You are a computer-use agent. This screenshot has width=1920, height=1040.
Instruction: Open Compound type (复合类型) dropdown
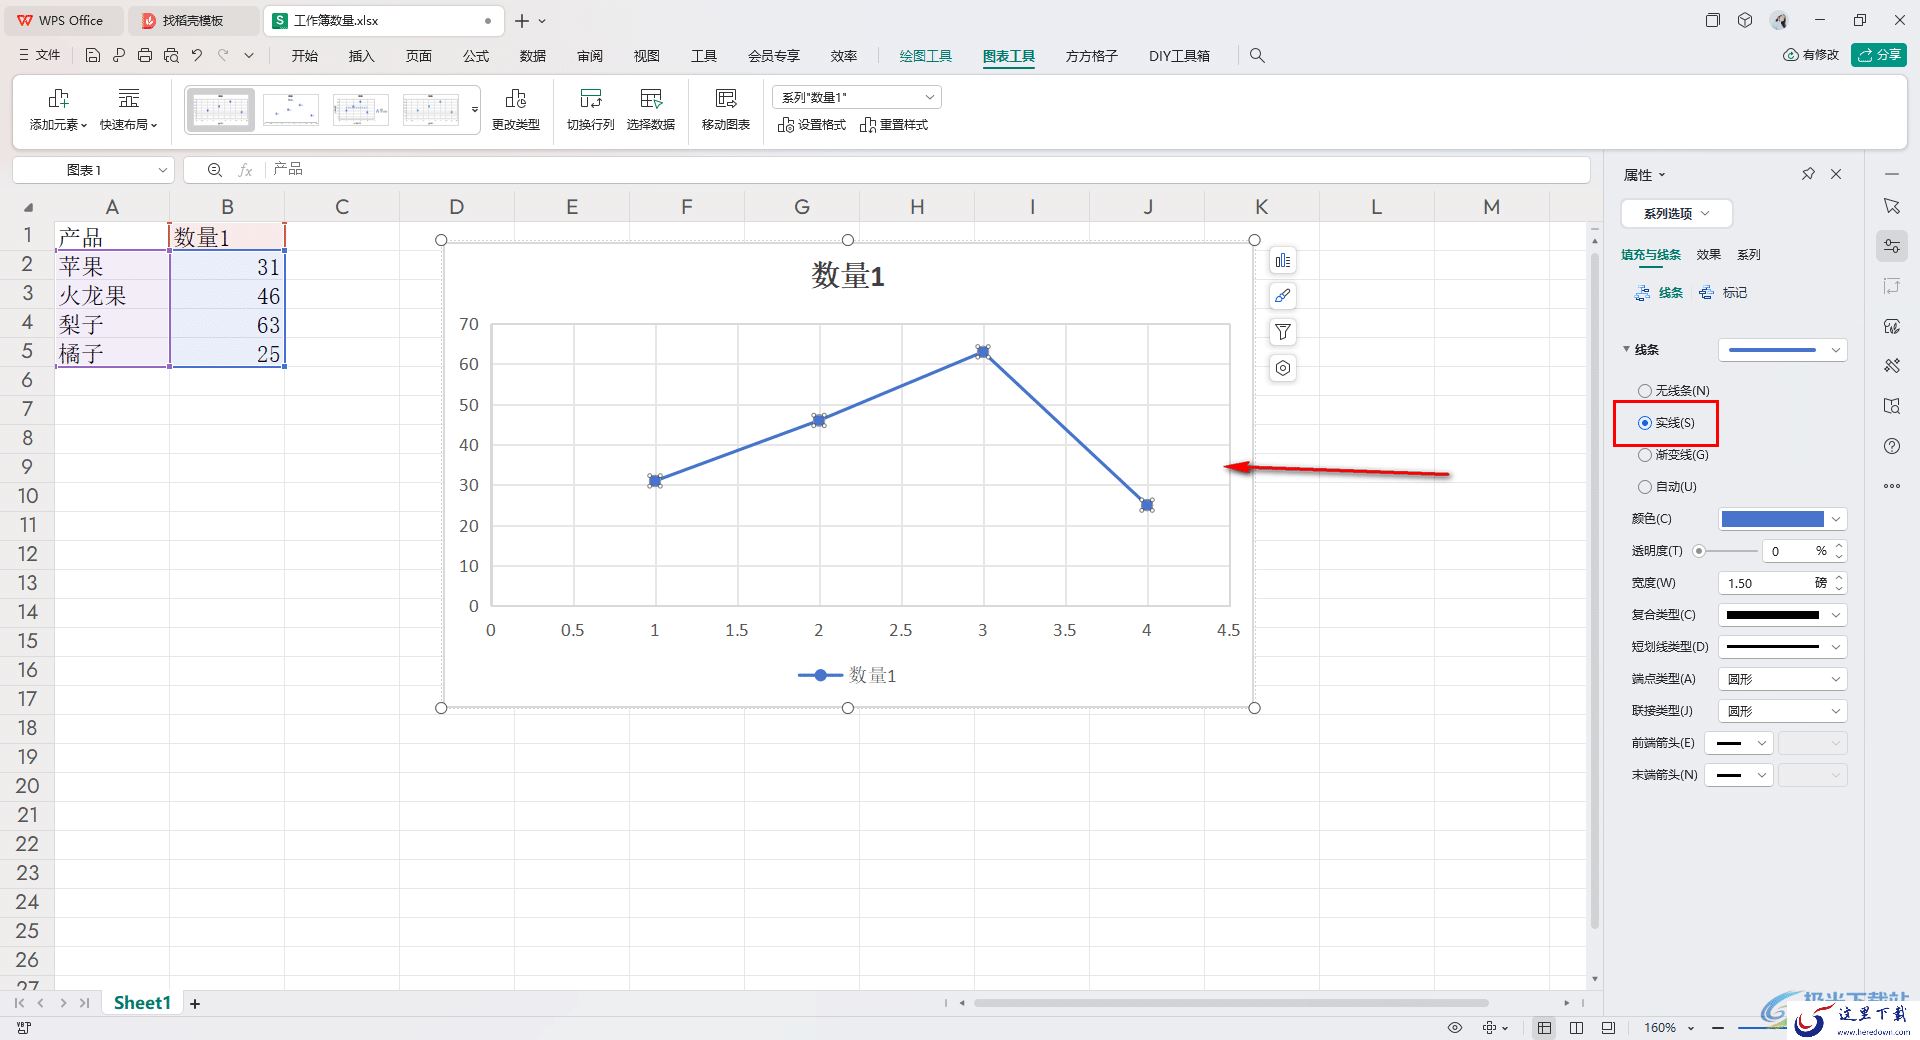pos(1782,615)
